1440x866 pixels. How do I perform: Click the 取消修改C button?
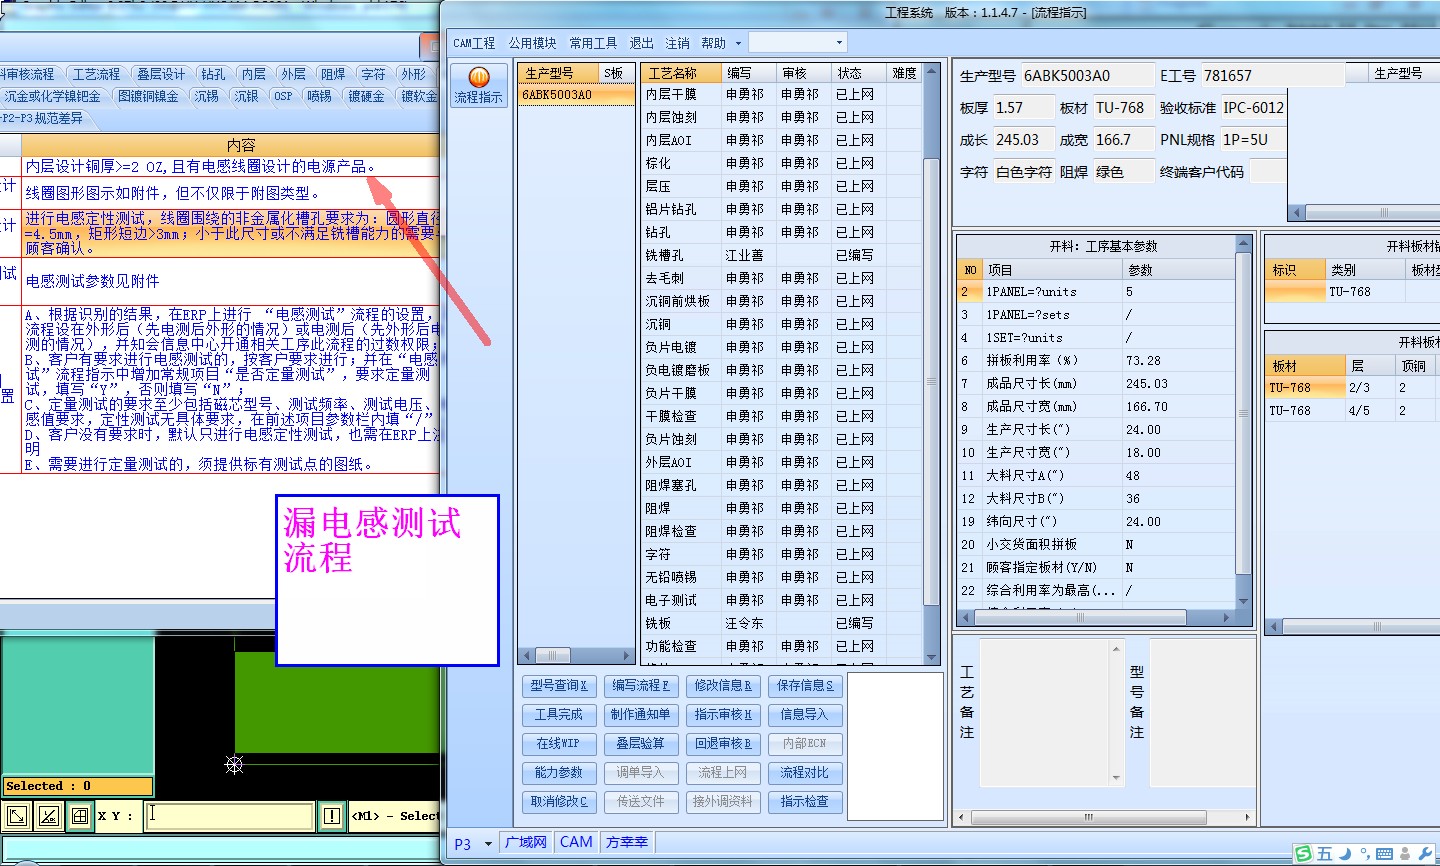[559, 801]
